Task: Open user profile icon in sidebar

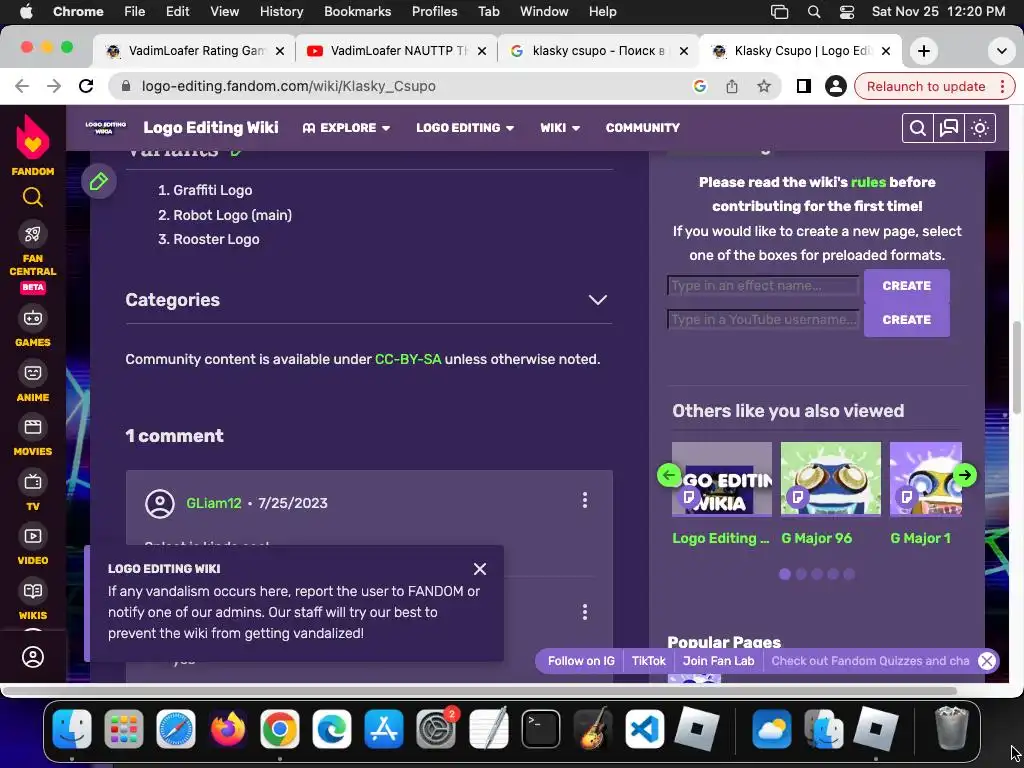Action: 33,656
